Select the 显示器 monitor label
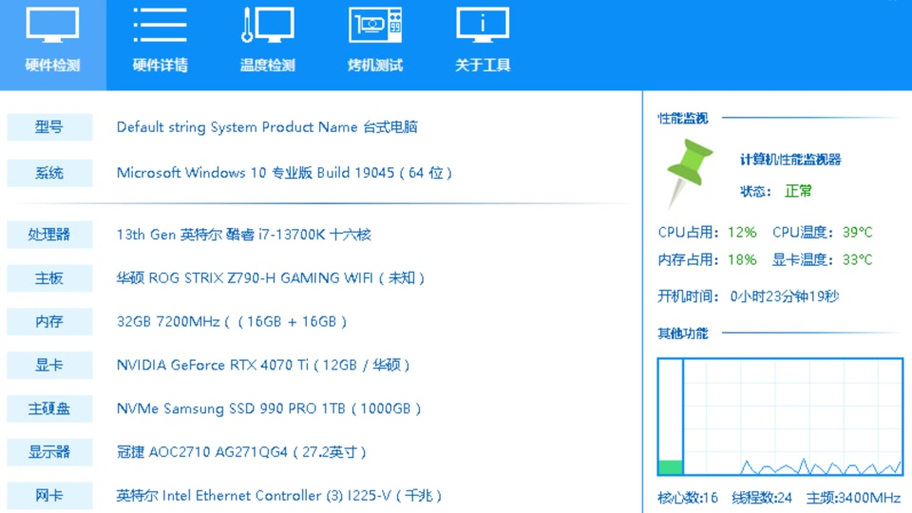The width and height of the screenshot is (912, 513). coord(49,452)
